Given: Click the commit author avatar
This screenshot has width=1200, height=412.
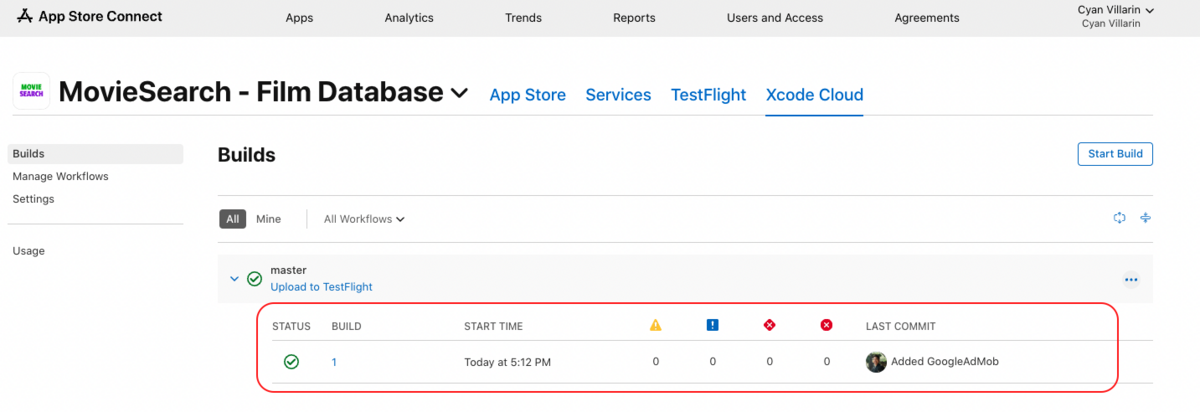Looking at the screenshot, I should coord(876,362).
